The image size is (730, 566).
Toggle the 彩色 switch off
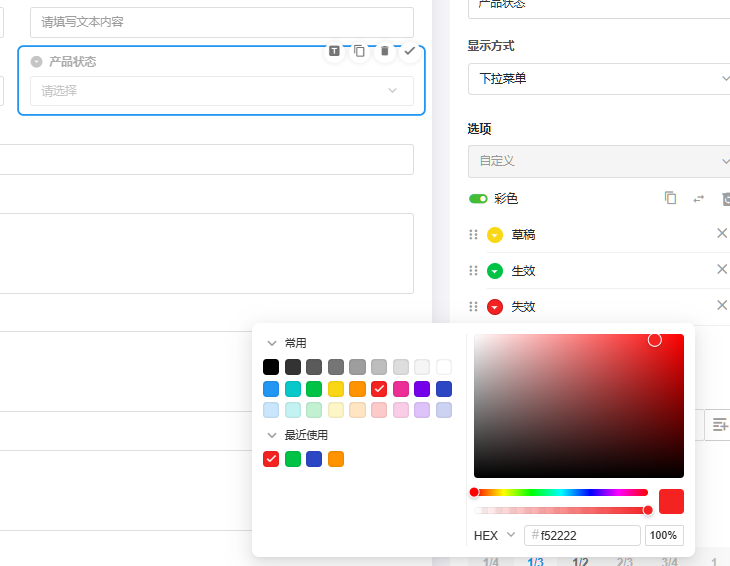click(x=478, y=199)
